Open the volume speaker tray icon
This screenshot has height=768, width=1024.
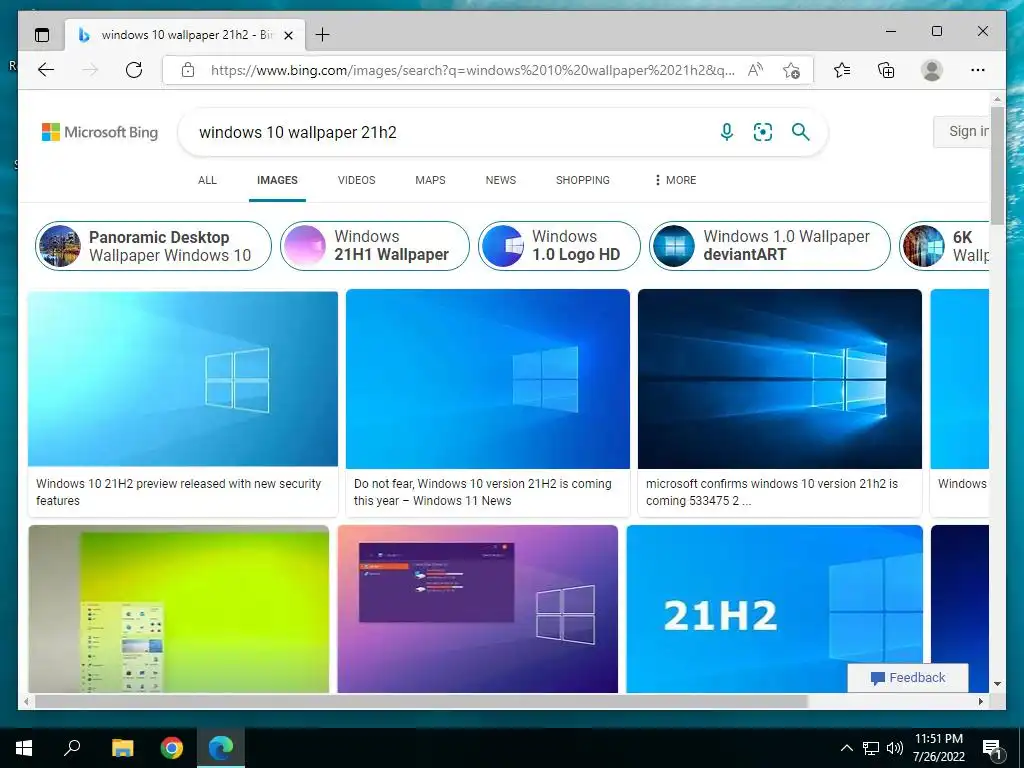click(895, 748)
